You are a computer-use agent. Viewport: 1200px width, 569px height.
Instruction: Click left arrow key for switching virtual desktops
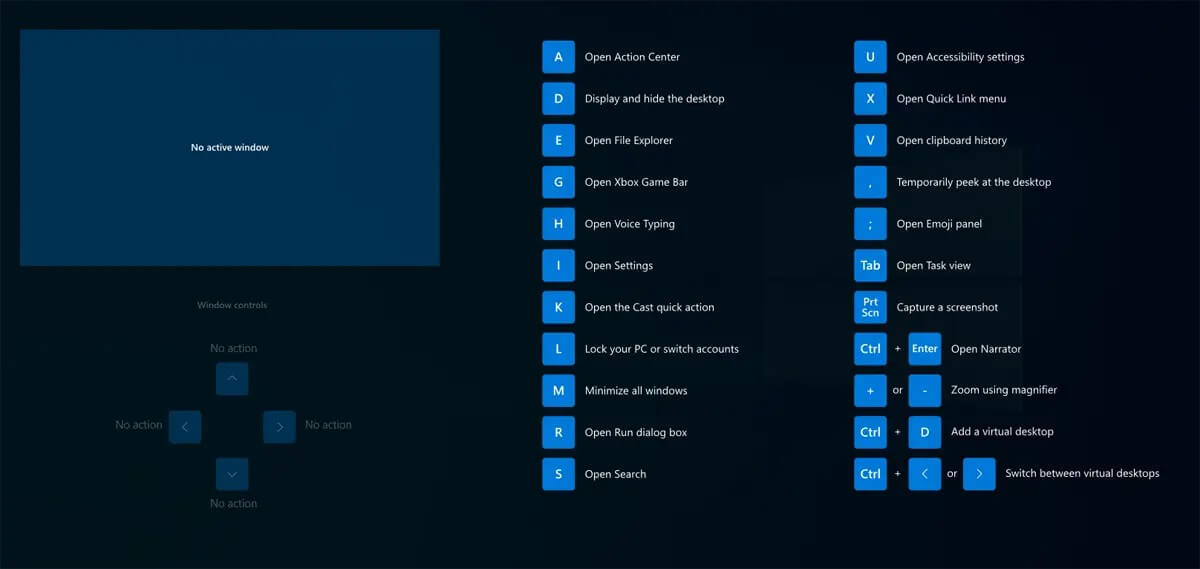click(925, 474)
